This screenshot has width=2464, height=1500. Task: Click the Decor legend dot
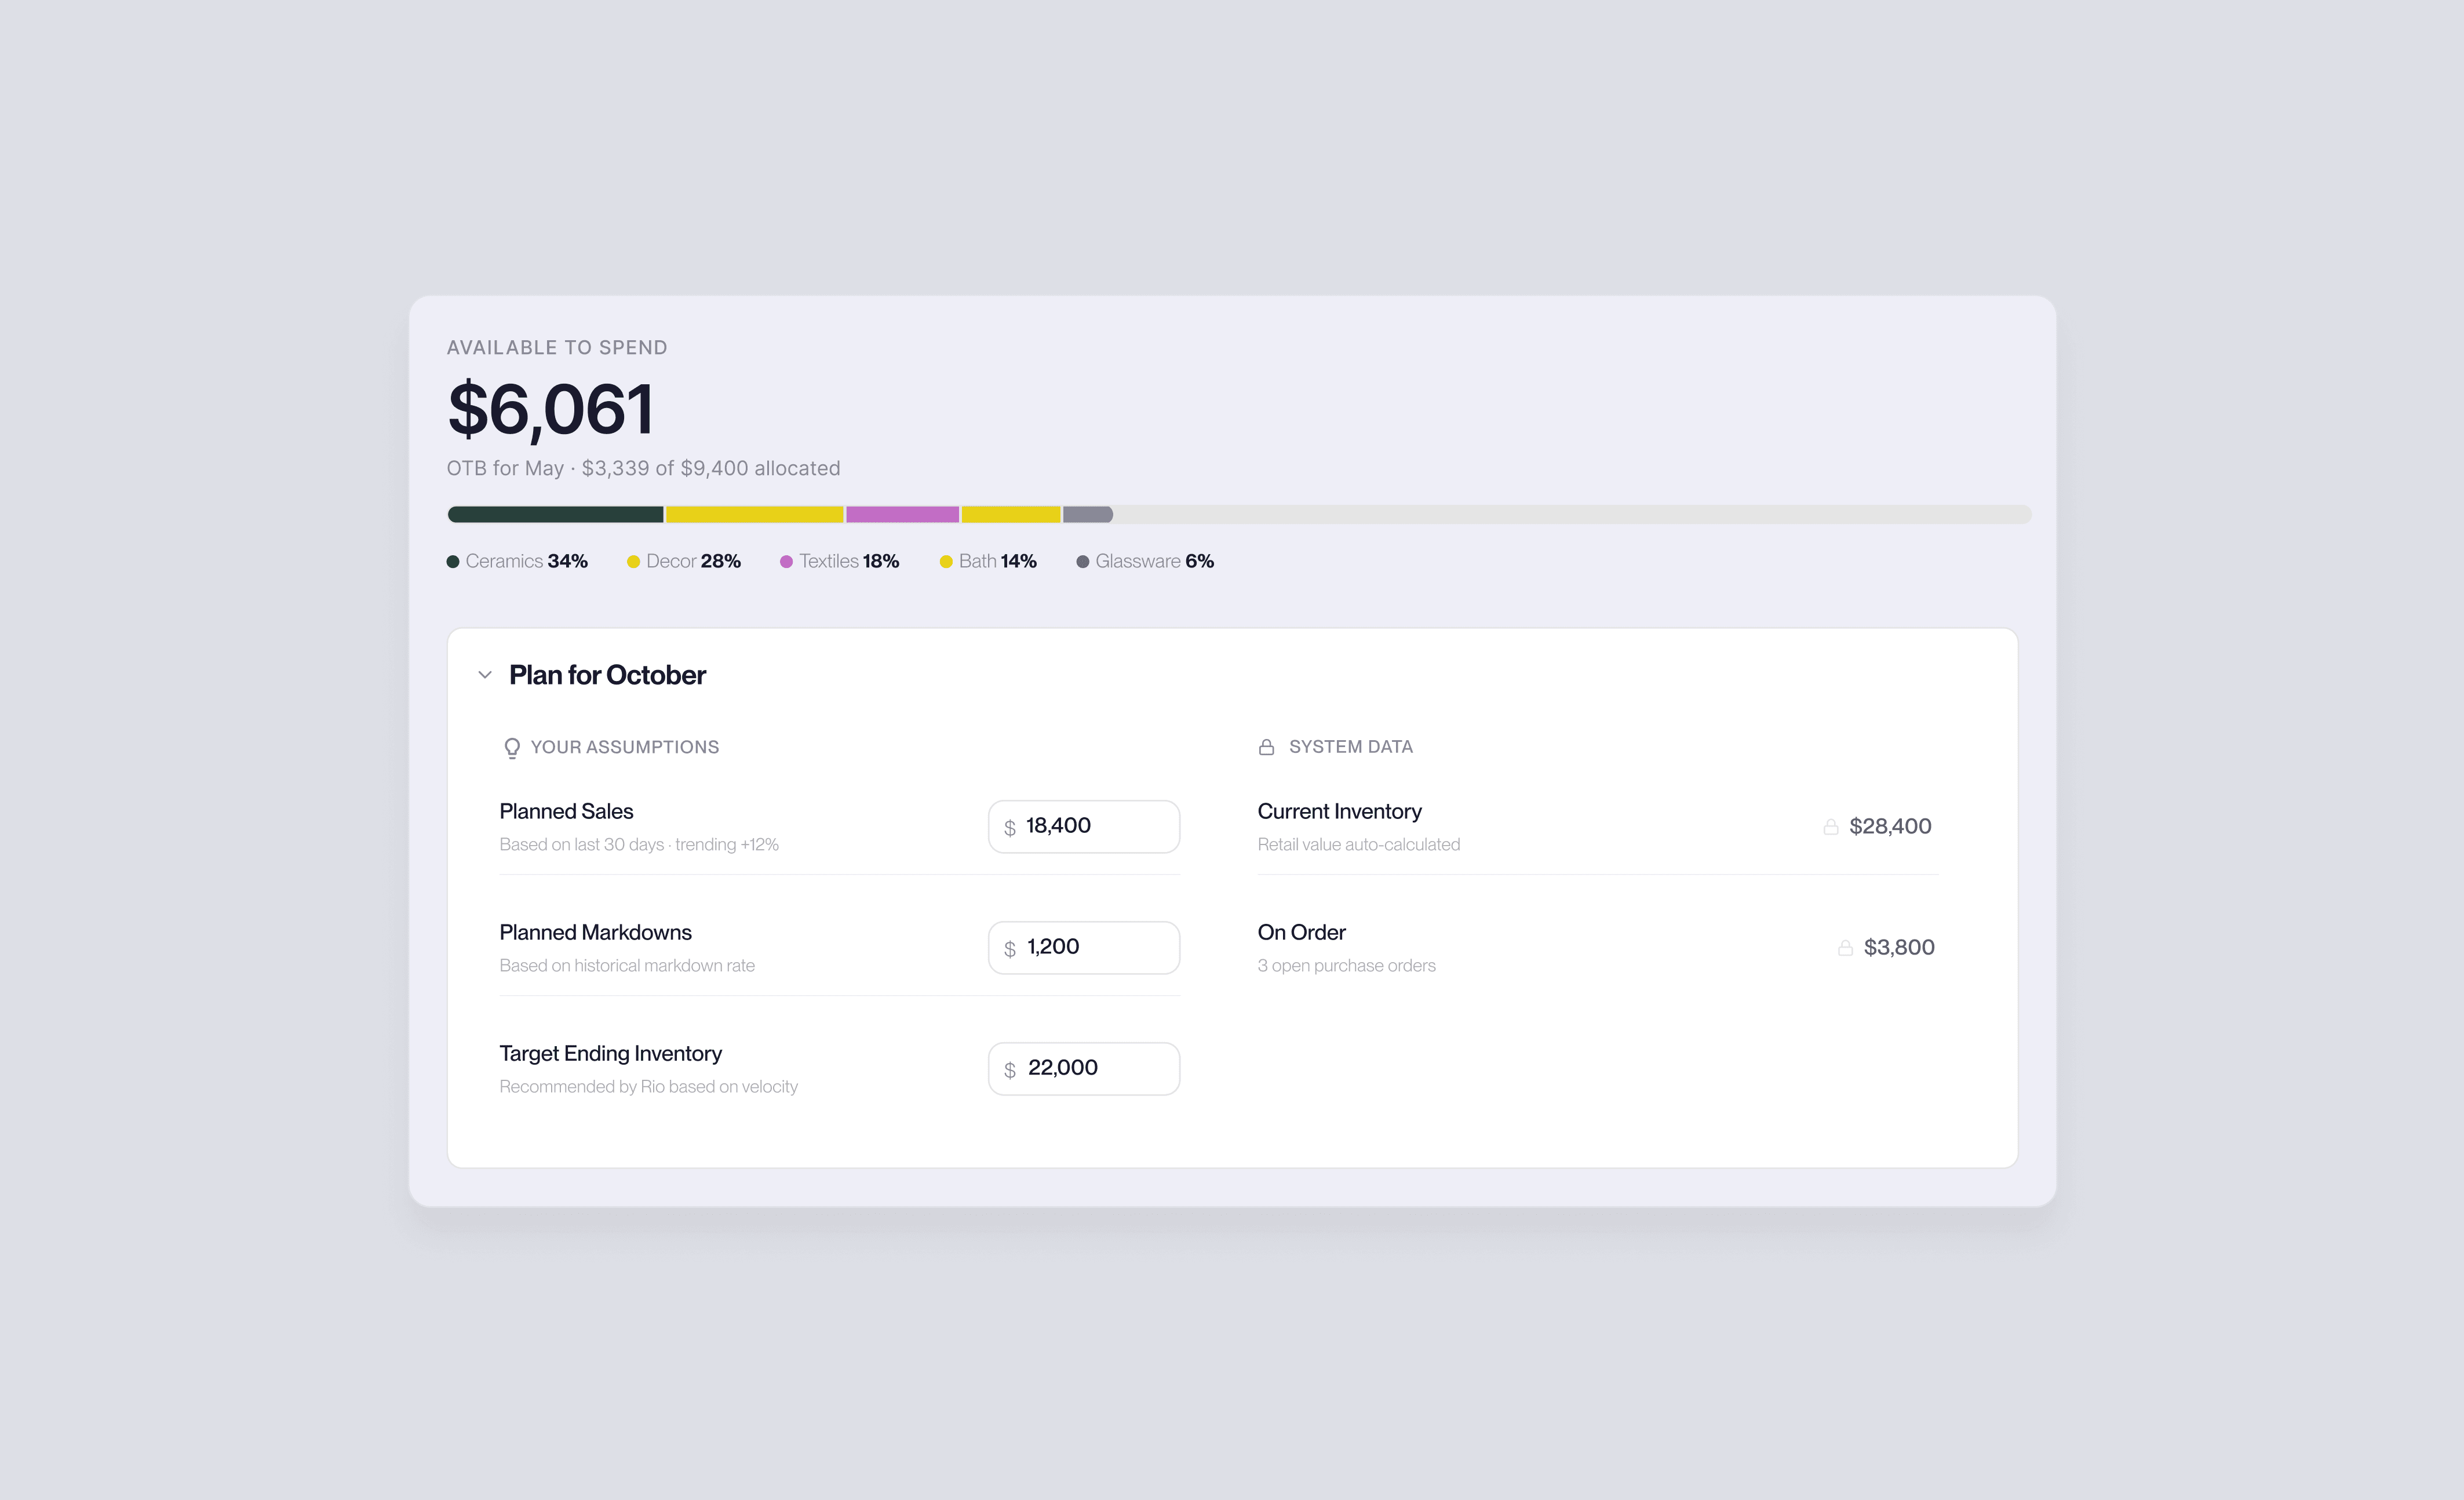coord(633,562)
